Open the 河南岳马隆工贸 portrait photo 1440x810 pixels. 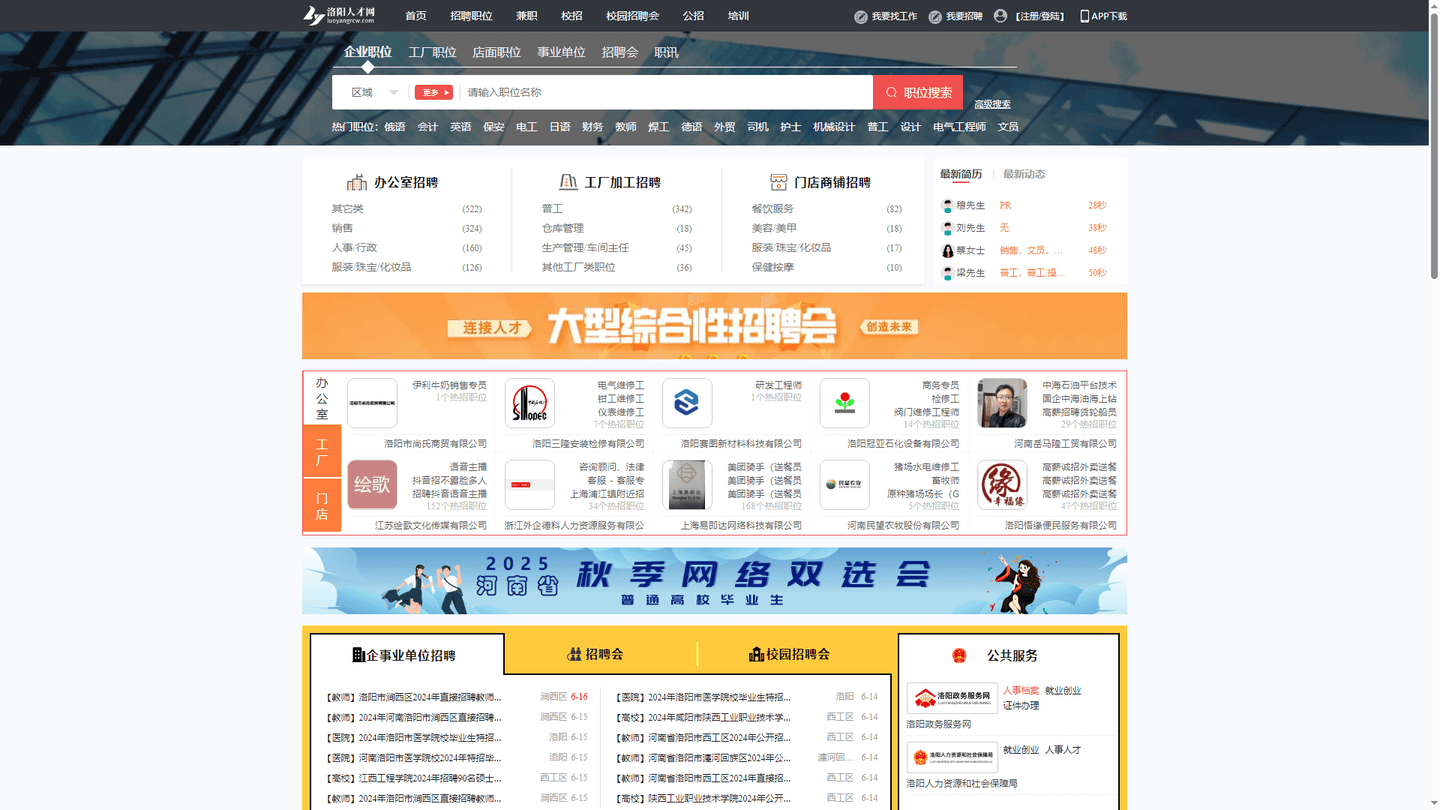tap(1002, 403)
